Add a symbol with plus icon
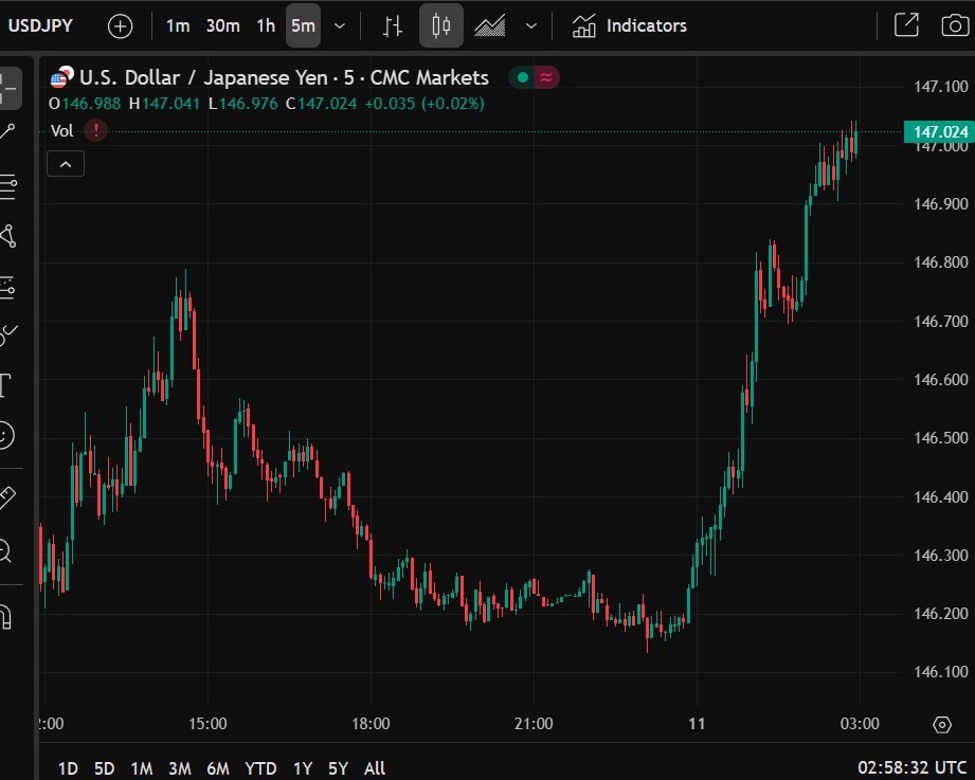975x780 pixels. [120, 26]
